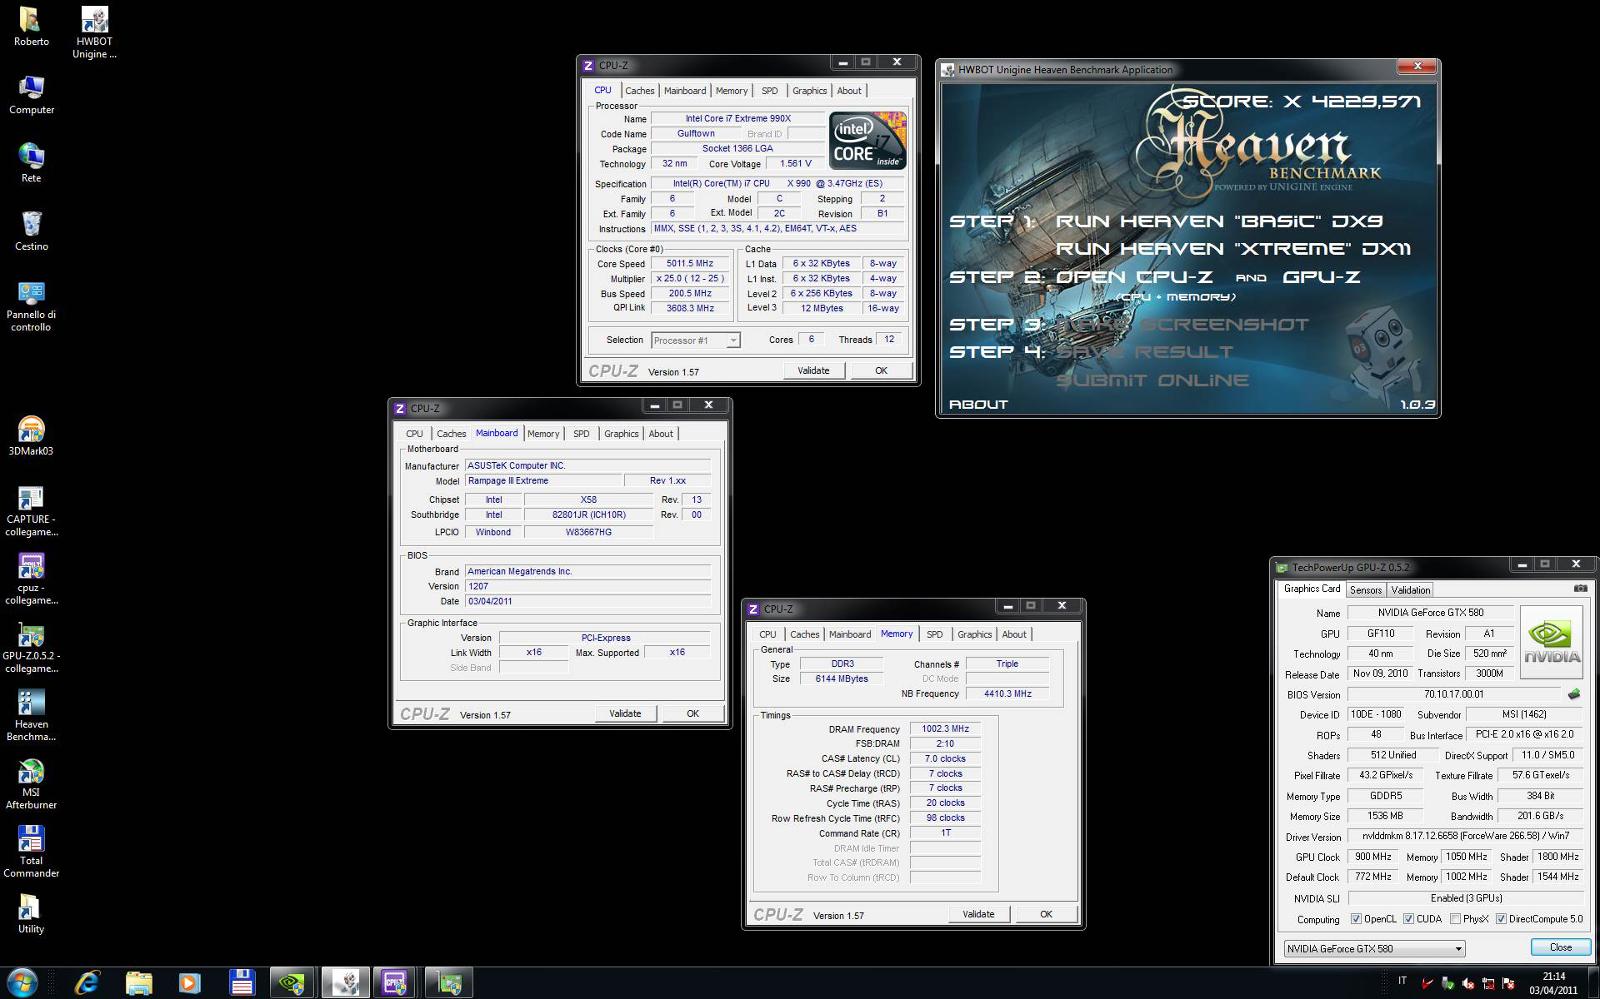The height and width of the screenshot is (999, 1600).
Task: Click the Rampage III Extreme model field
Action: point(544,481)
